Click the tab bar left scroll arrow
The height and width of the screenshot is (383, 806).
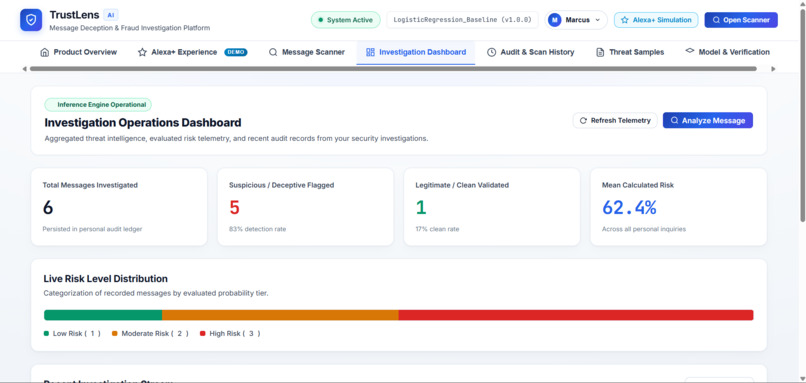click(x=24, y=69)
